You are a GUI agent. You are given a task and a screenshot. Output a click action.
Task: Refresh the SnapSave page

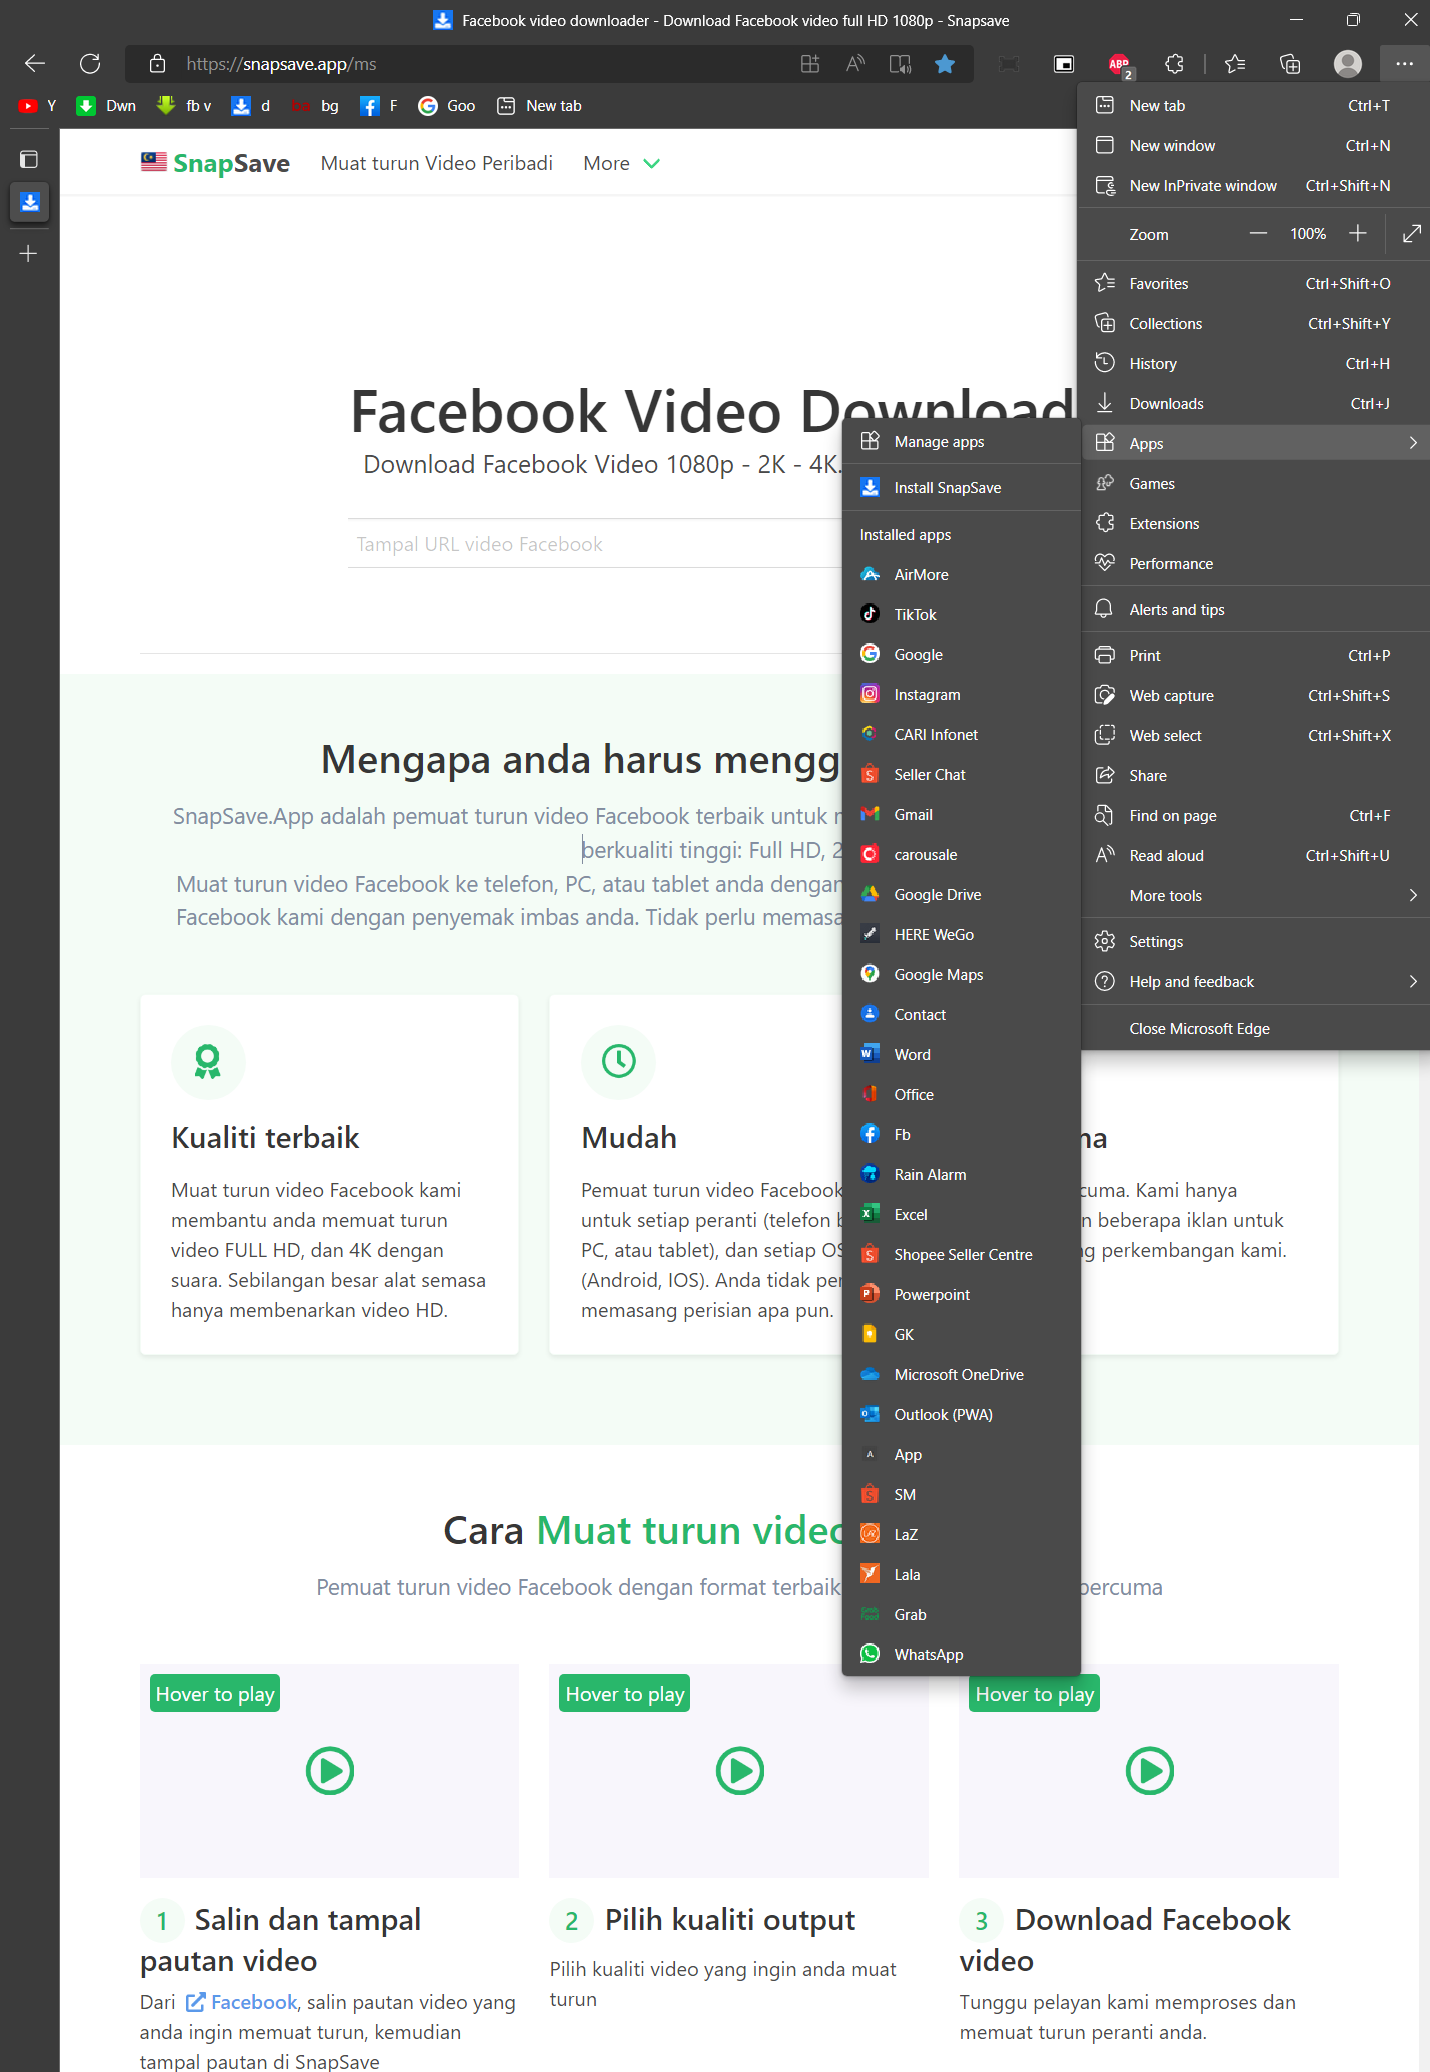click(90, 64)
